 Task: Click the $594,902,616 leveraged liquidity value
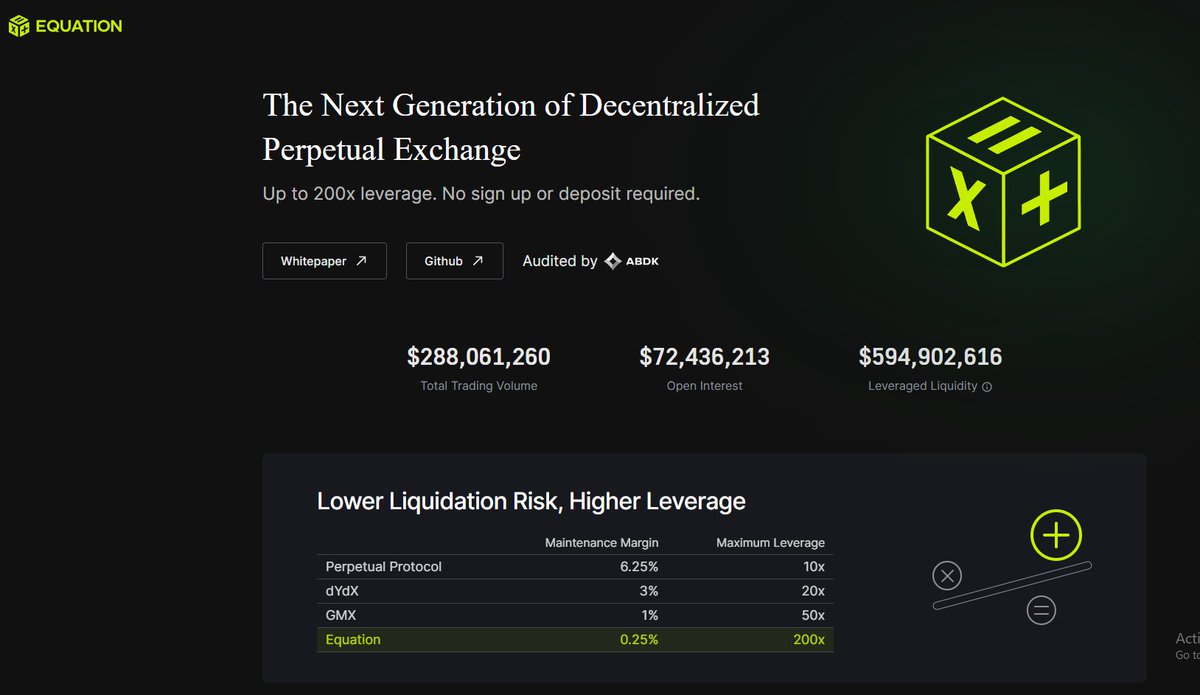click(x=930, y=357)
